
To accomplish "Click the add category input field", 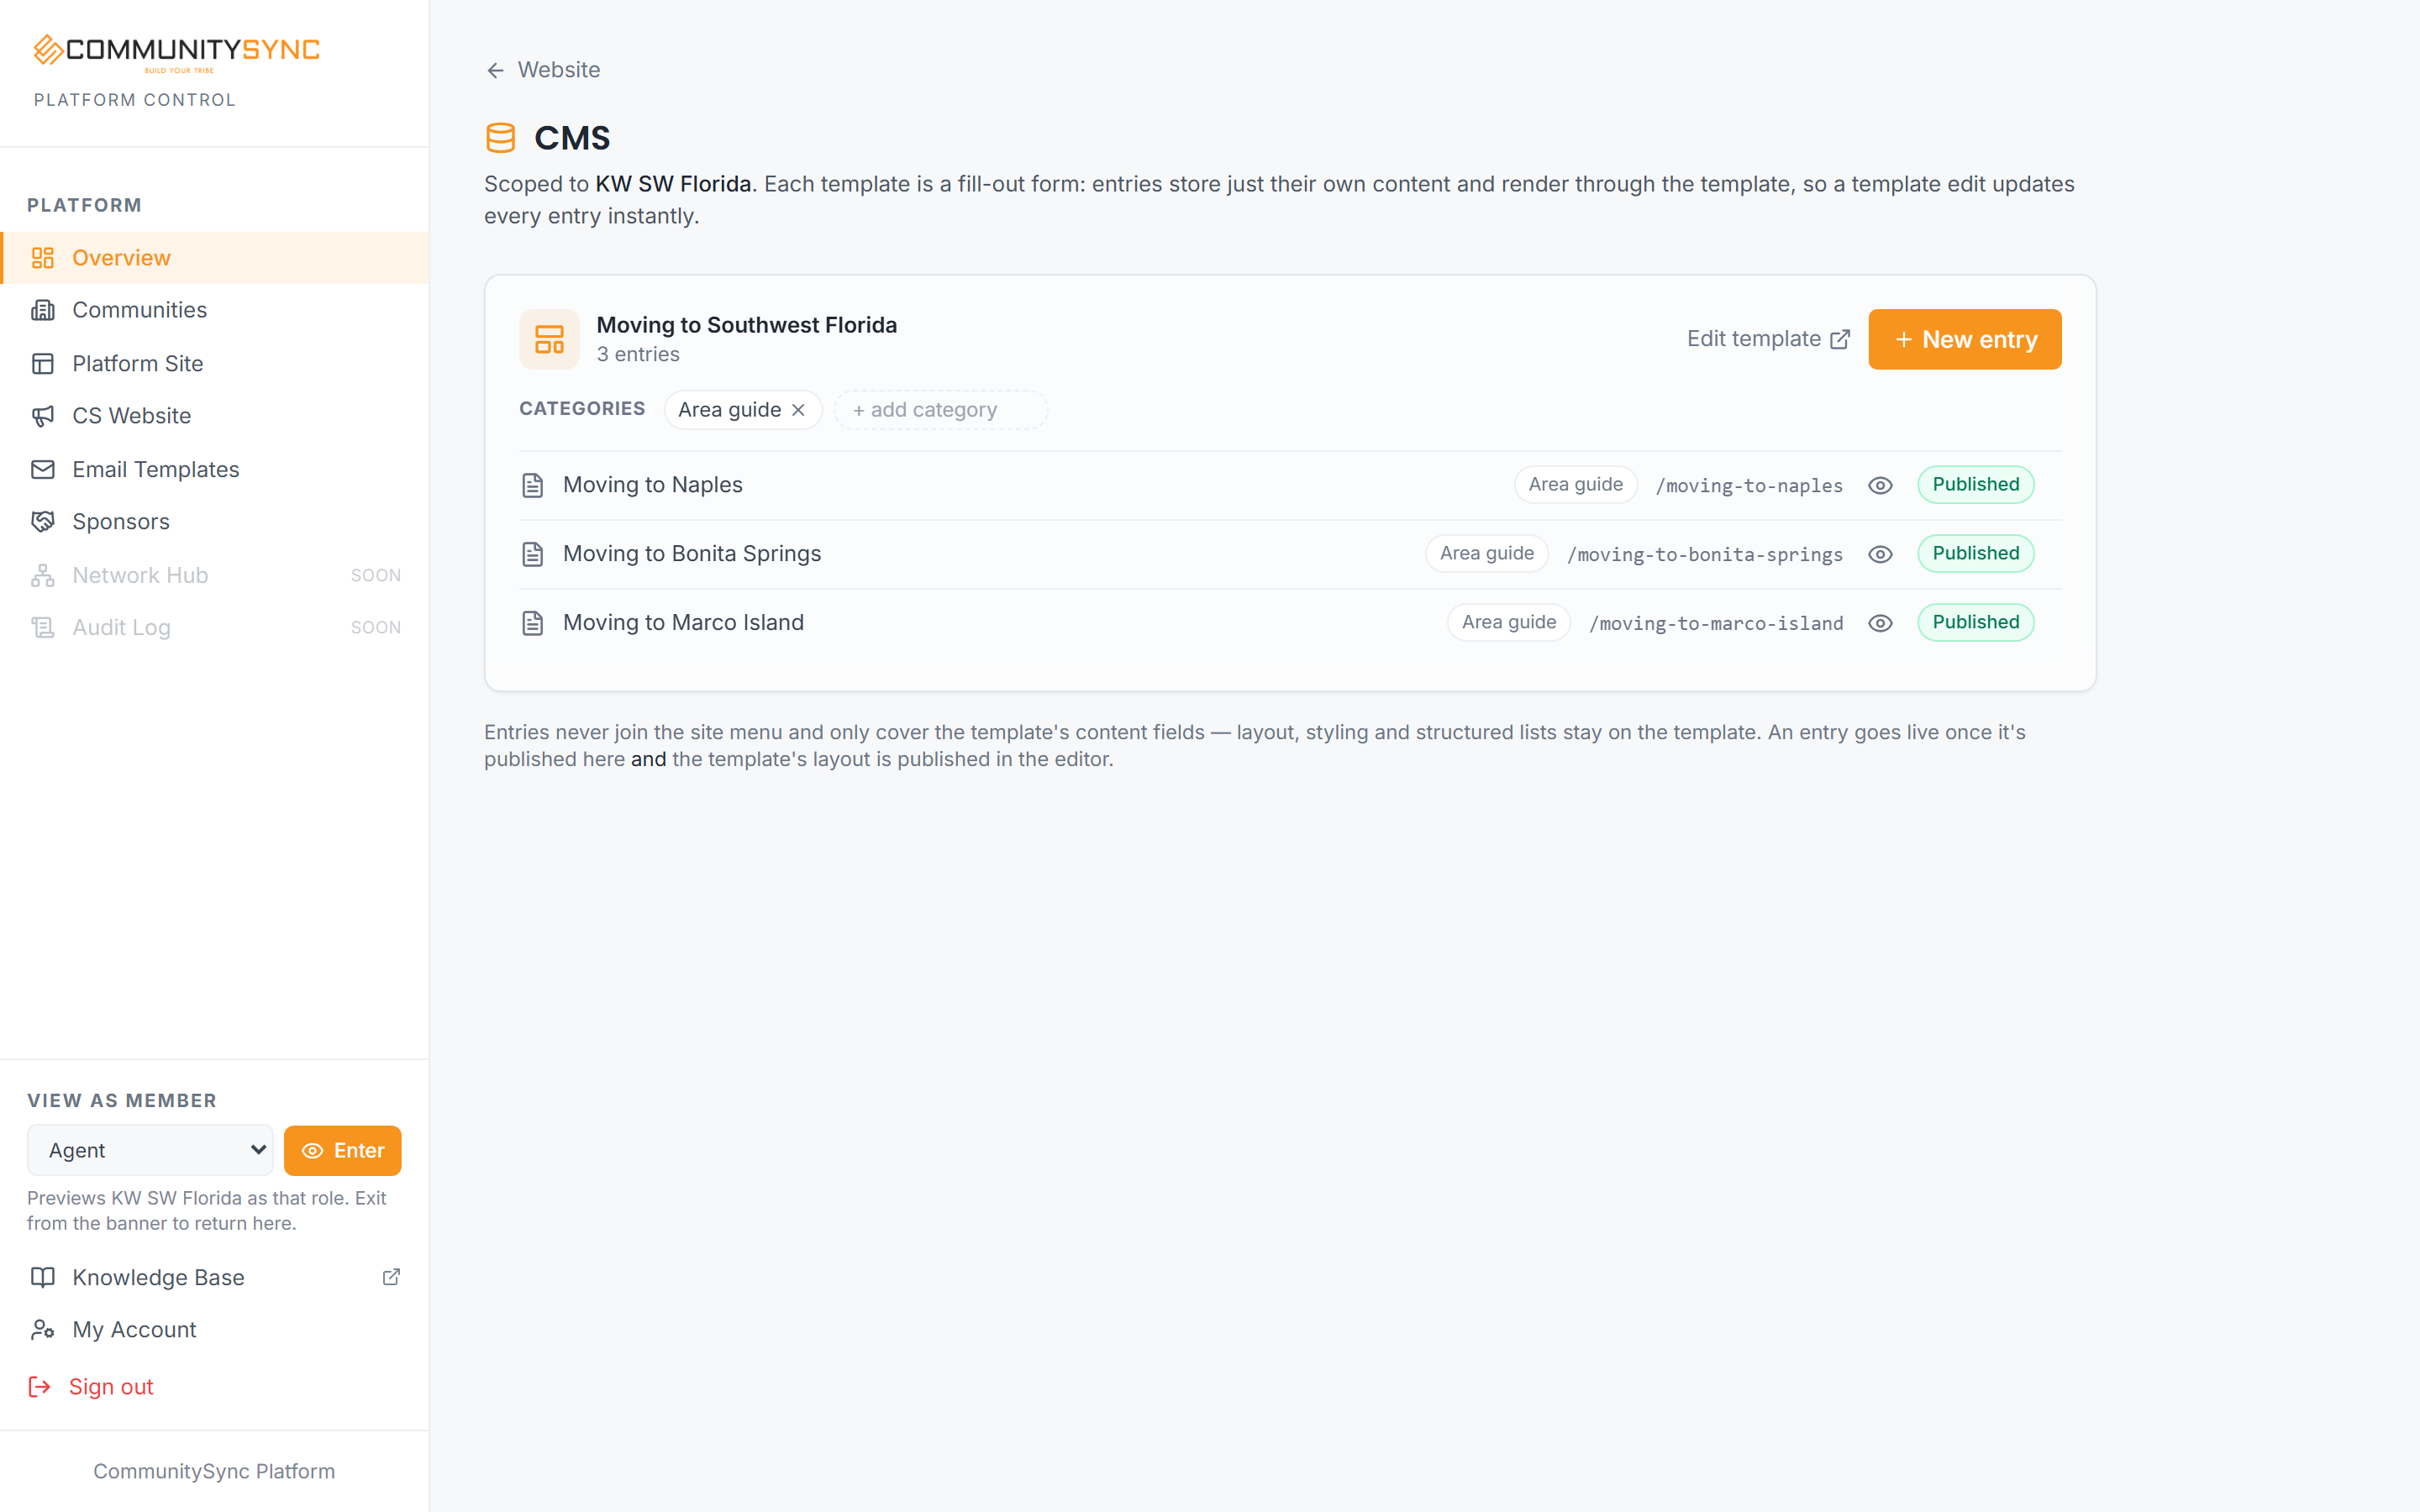I will (940, 410).
